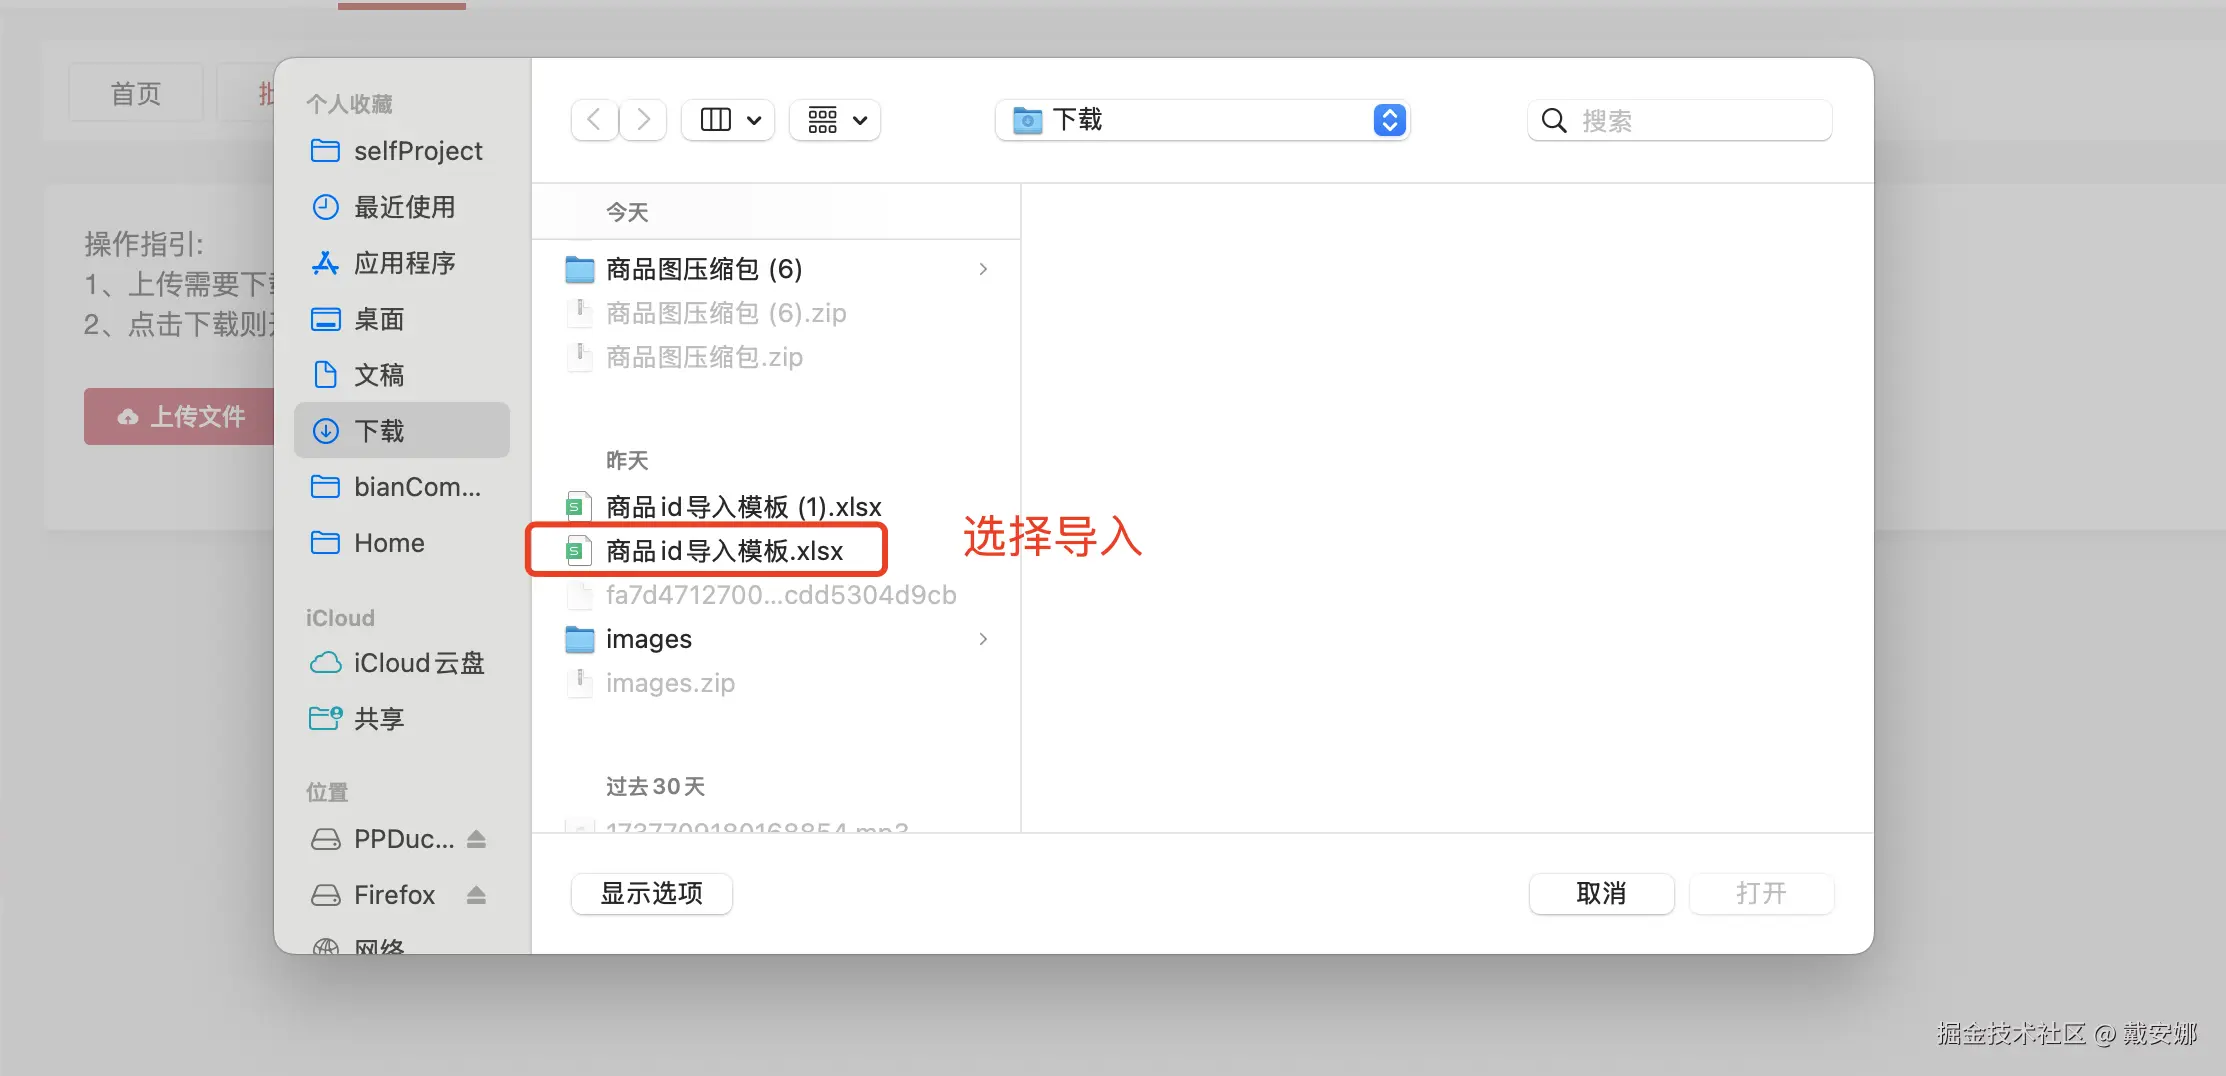Click the document icon beside 文稿
The height and width of the screenshot is (1076, 2226).
pyautogui.click(x=325, y=375)
